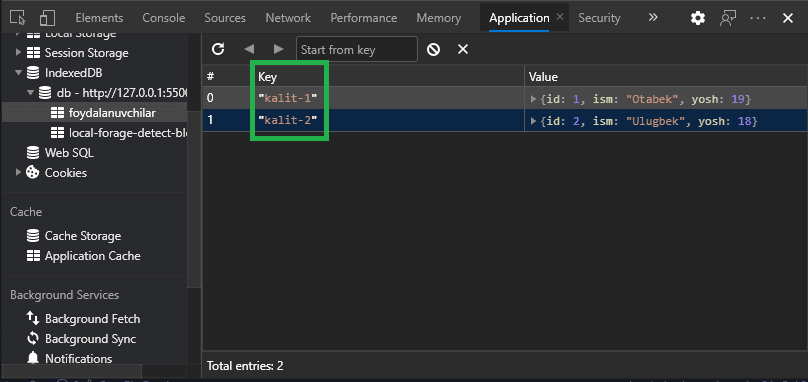Image resolution: width=808 pixels, height=382 pixels.
Task: Switch to the Elements tab
Action: click(99, 18)
